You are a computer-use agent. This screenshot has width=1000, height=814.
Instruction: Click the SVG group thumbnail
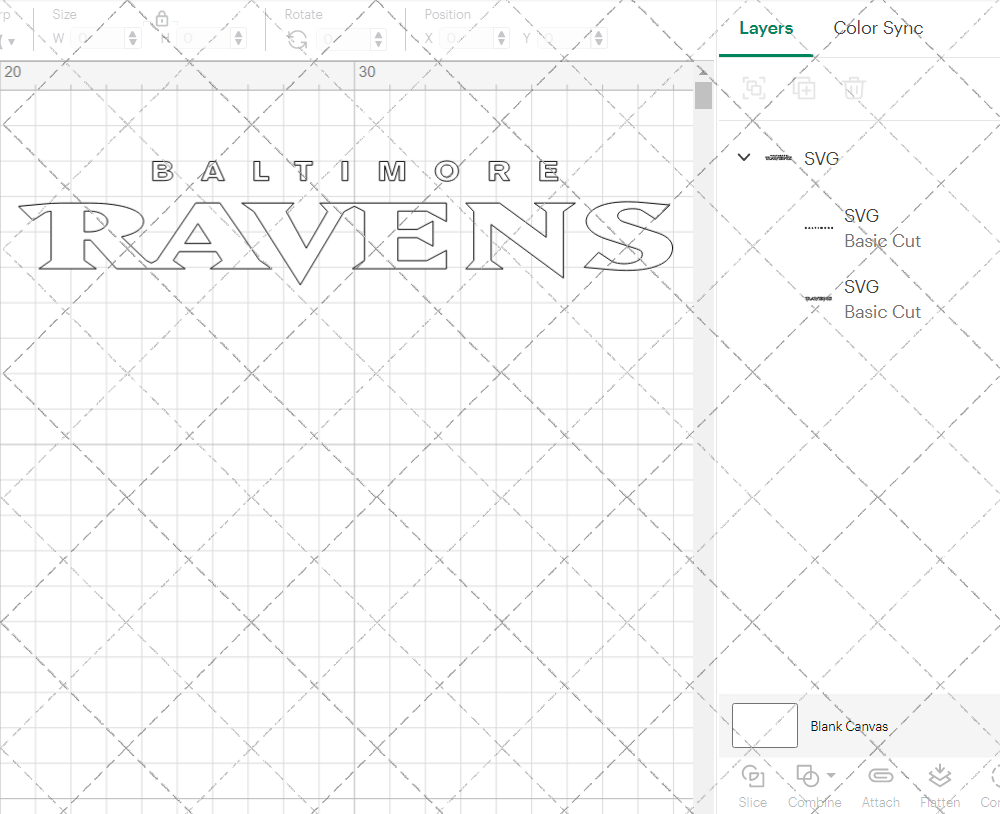[779, 158]
